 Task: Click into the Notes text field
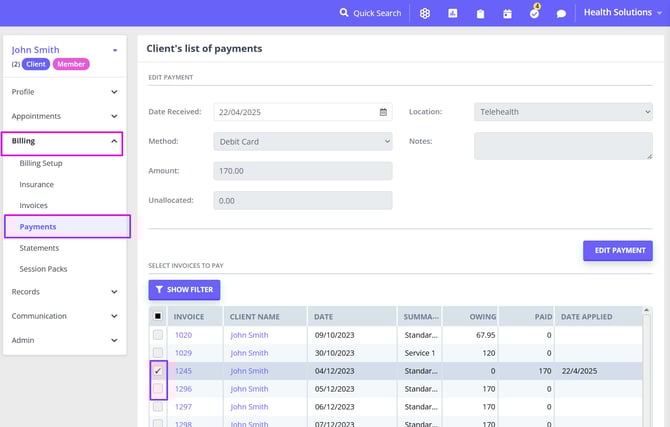pos(563,146)
